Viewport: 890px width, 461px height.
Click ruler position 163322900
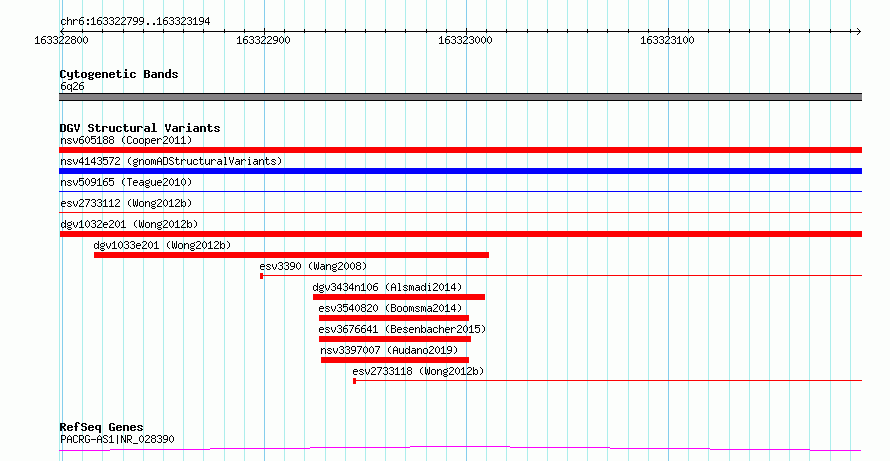[263, 40]
